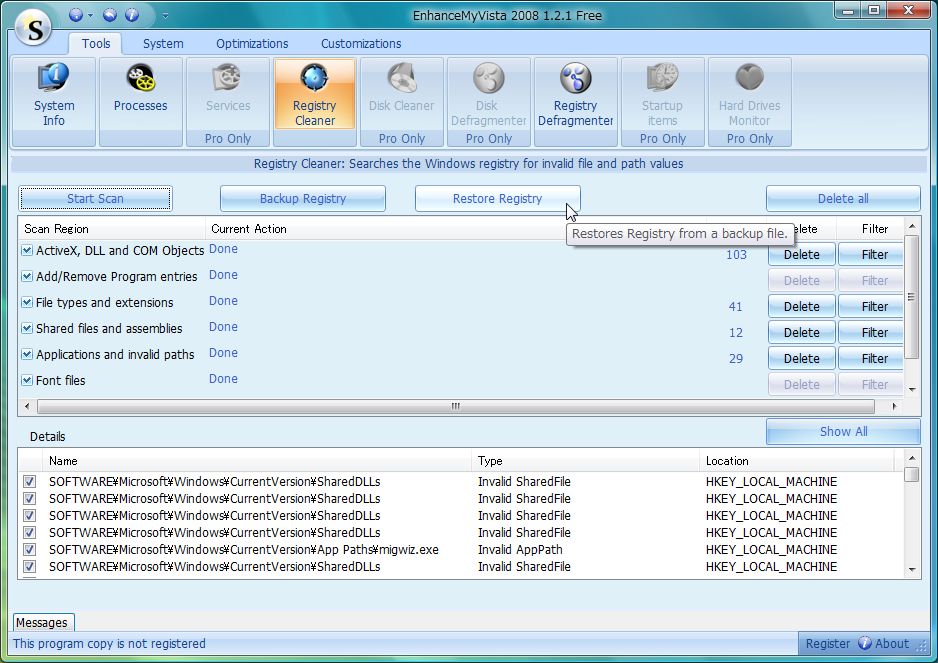Image resolution: width=938 pixels, height=663 pixels.
Task: Click the Delete all button
Action: click(843, 199)
